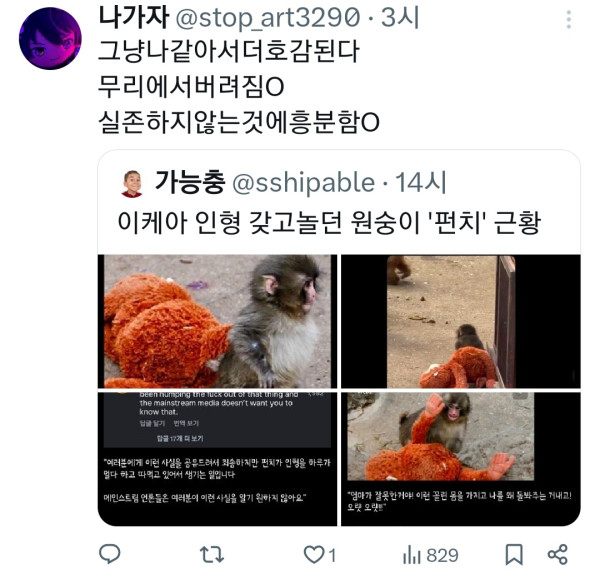Open the three-dot more options menu
Screen dimensions: 600x578
pos(569,19)
